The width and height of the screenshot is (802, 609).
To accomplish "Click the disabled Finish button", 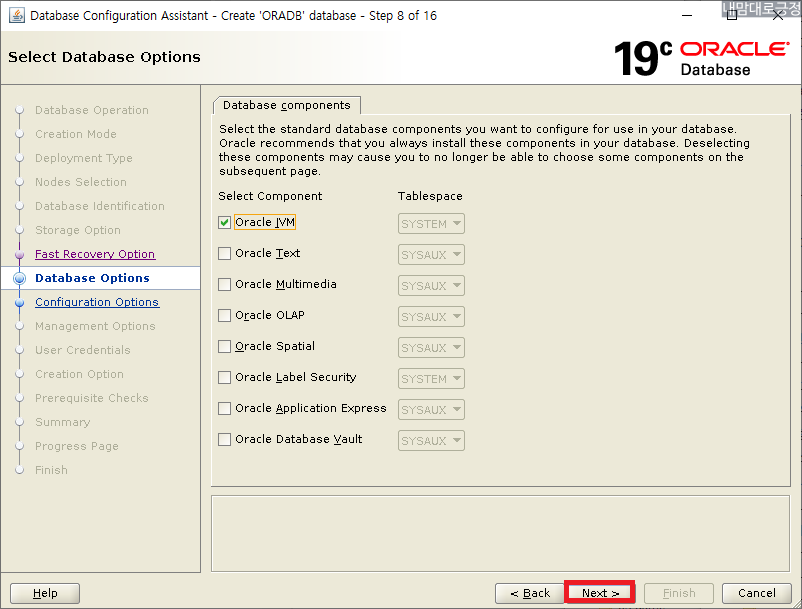I will pos(679,593).
